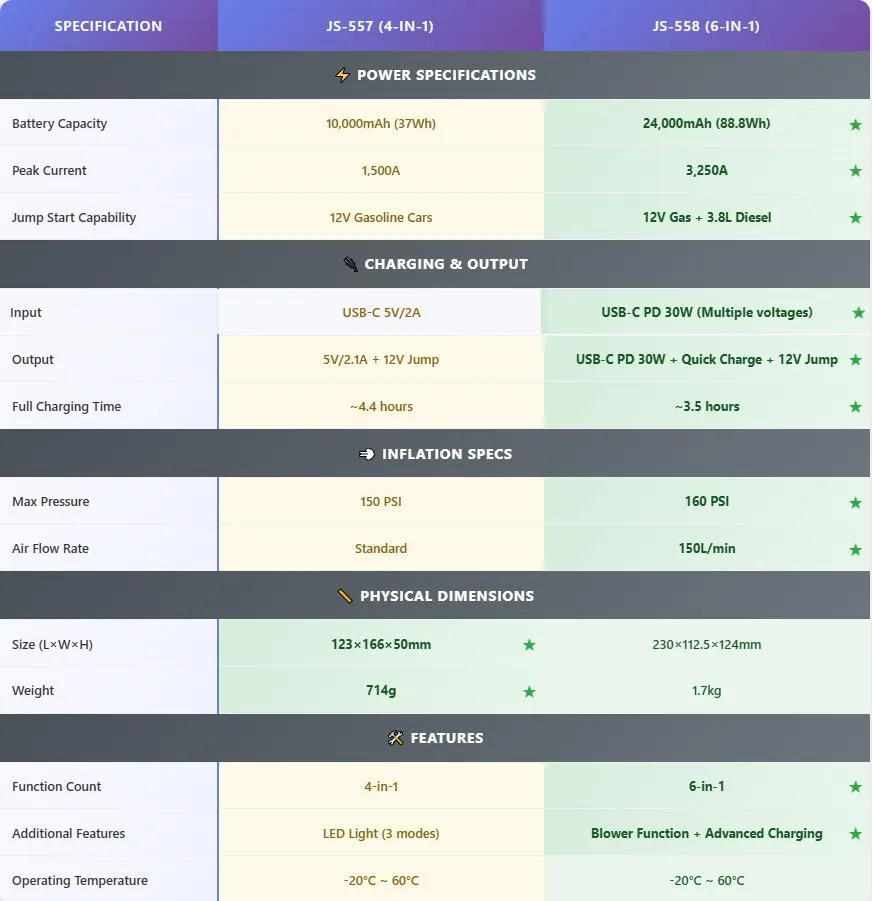
Task: Click the Operating Temperature row label
Action: tap(80, 880)
